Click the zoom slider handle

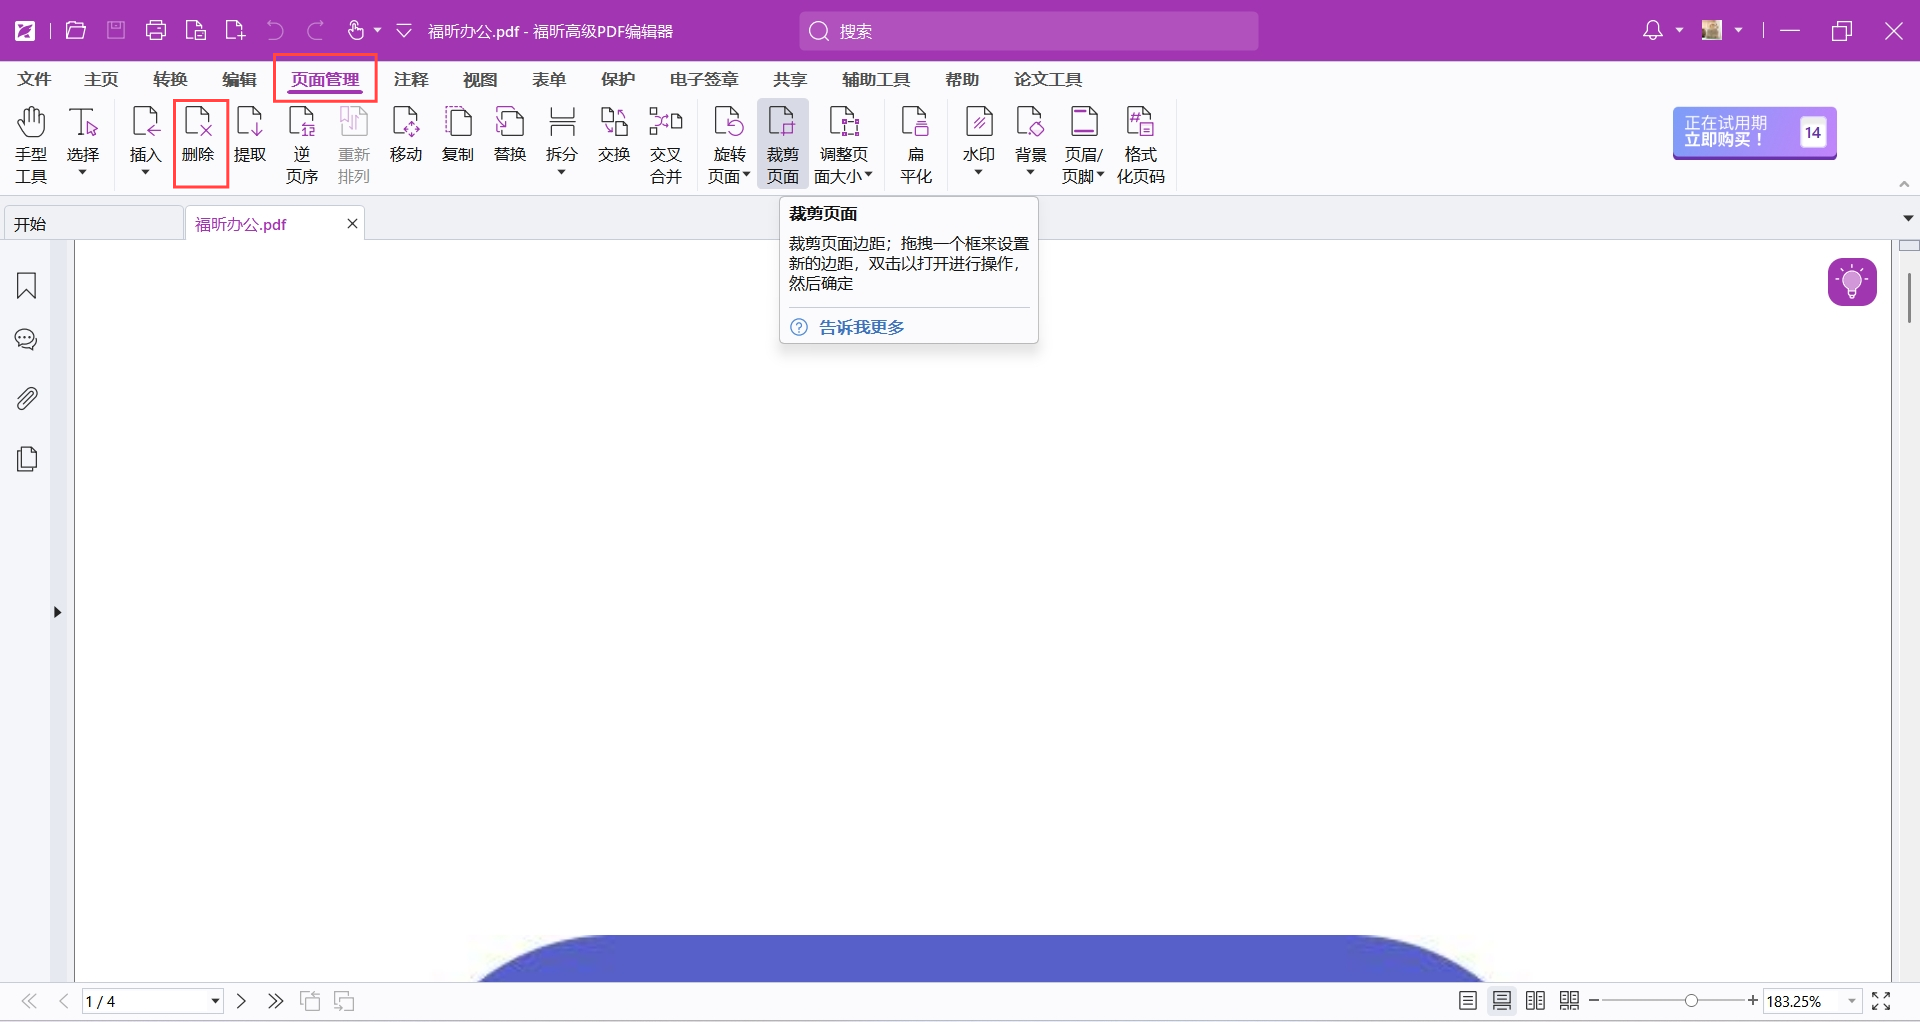[1691, 1001]
